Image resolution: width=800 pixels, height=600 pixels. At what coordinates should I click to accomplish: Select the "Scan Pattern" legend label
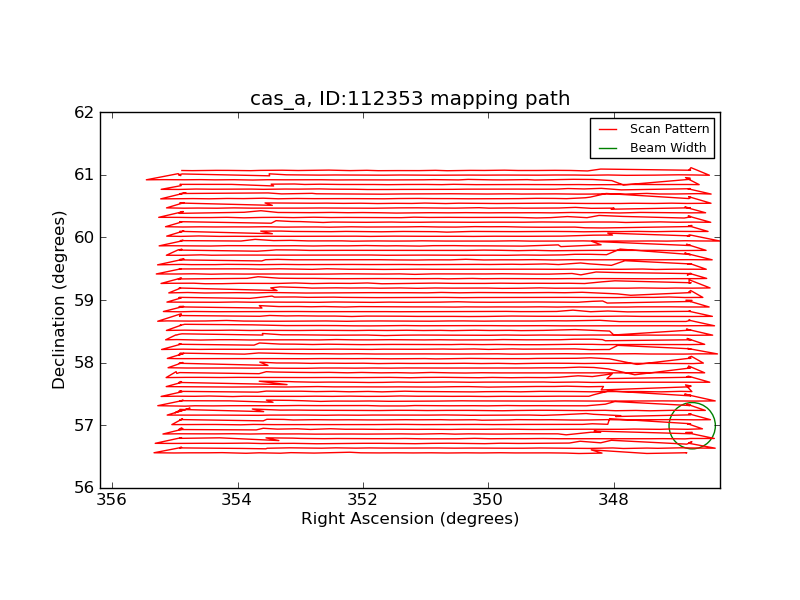tap(669, 129)
